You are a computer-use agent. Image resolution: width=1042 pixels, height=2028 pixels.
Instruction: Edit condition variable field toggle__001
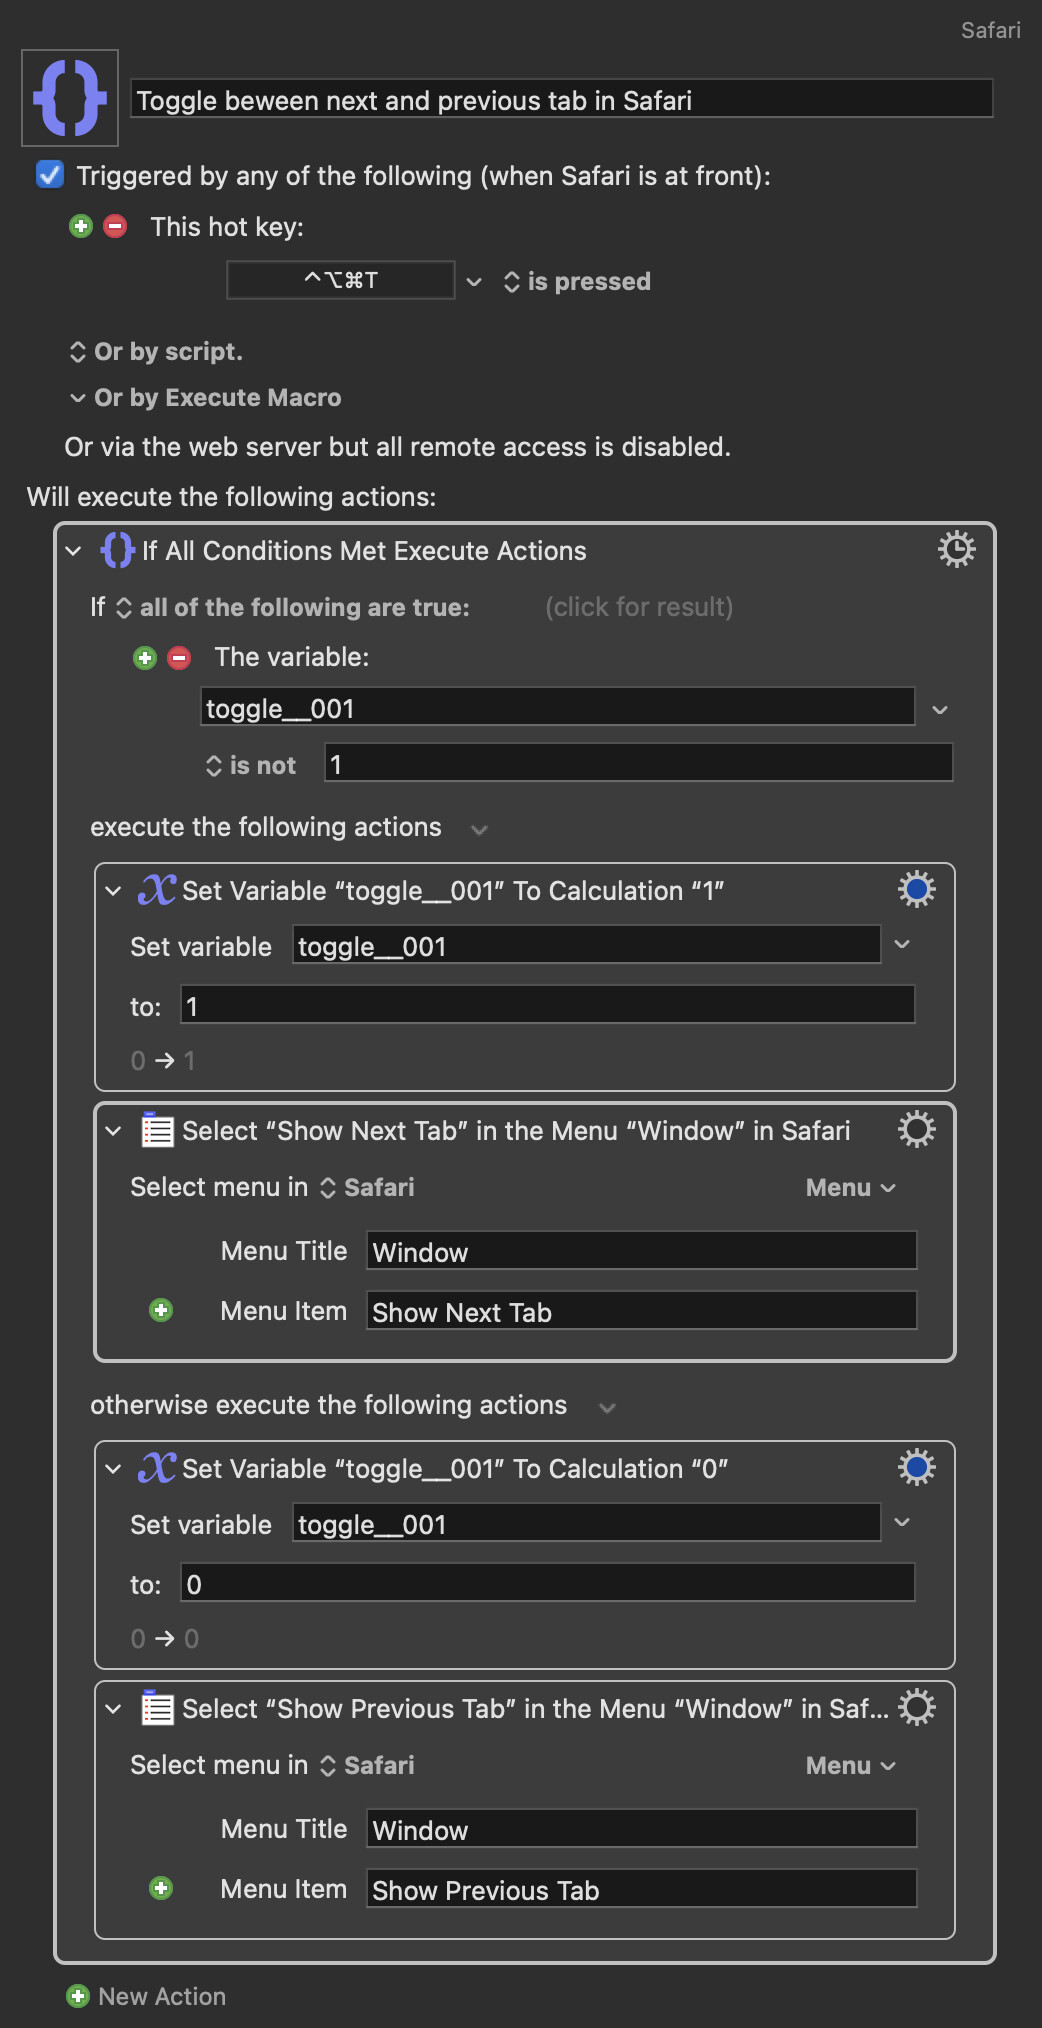pos(557,707)
